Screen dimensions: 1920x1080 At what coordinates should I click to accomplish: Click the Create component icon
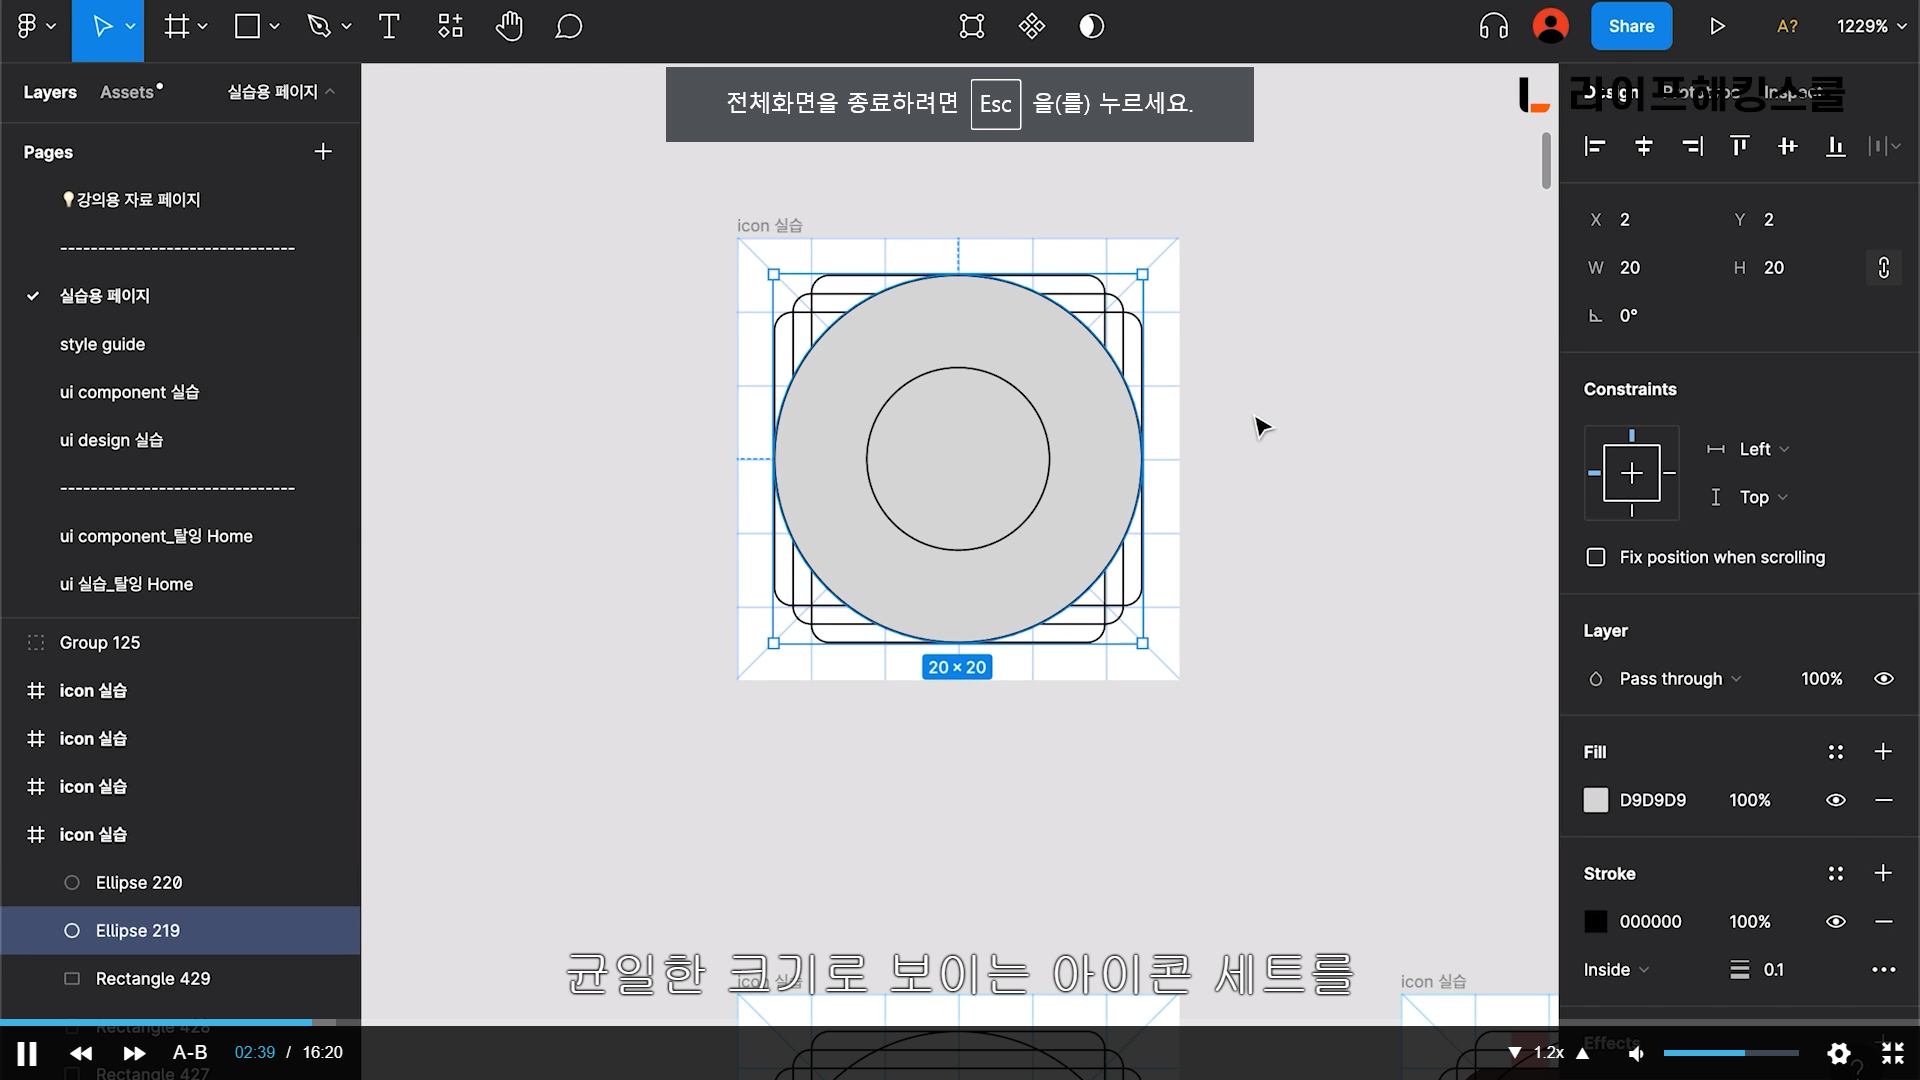[1031, 27]
